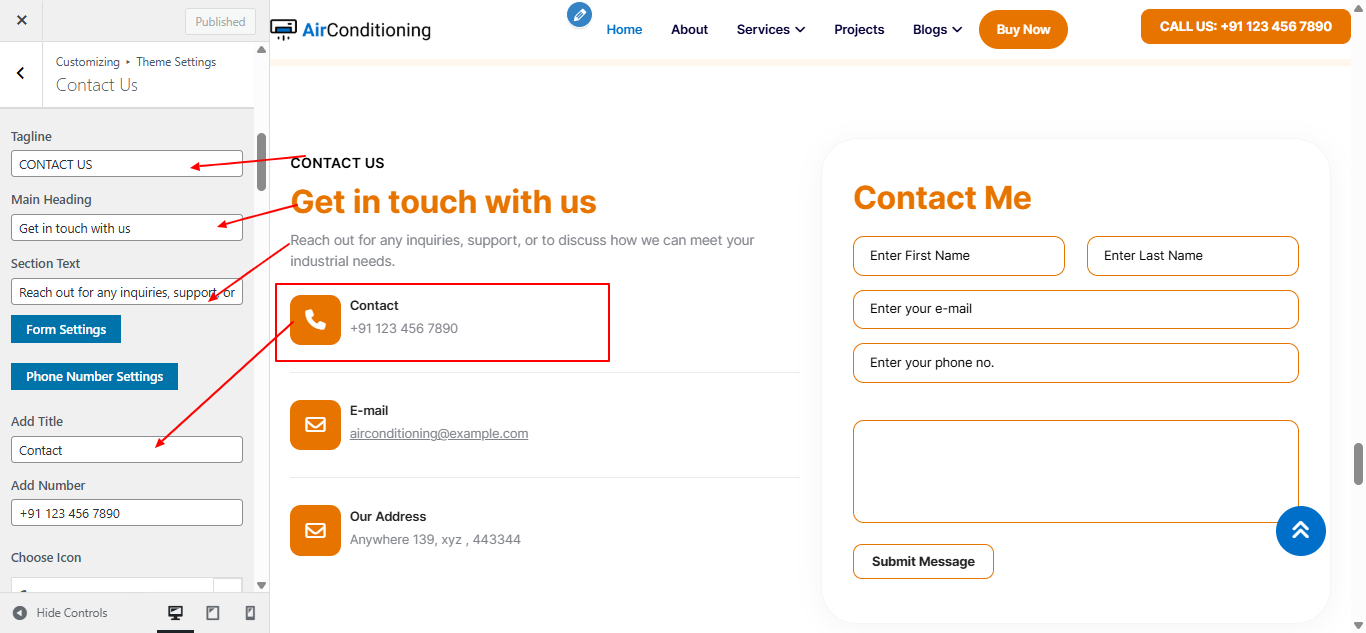Click the Buy Now button
This screenshot has height=633, width=1366.
click(1023, 29)
